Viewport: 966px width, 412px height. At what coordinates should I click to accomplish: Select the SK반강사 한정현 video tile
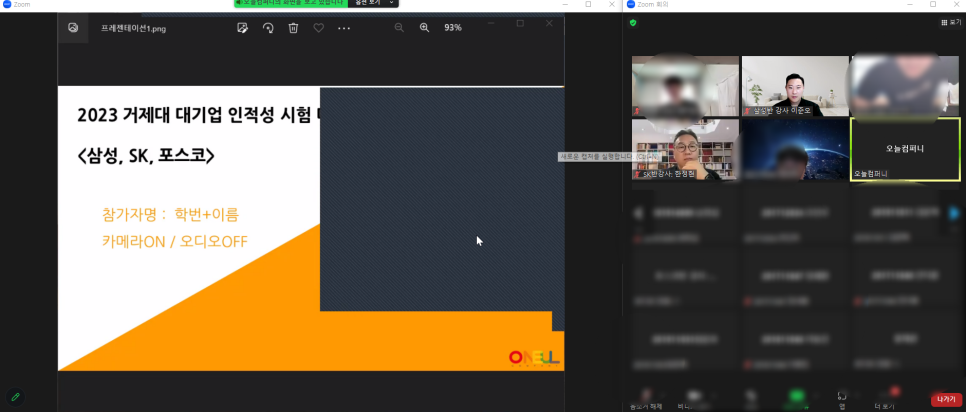(685, 149)
